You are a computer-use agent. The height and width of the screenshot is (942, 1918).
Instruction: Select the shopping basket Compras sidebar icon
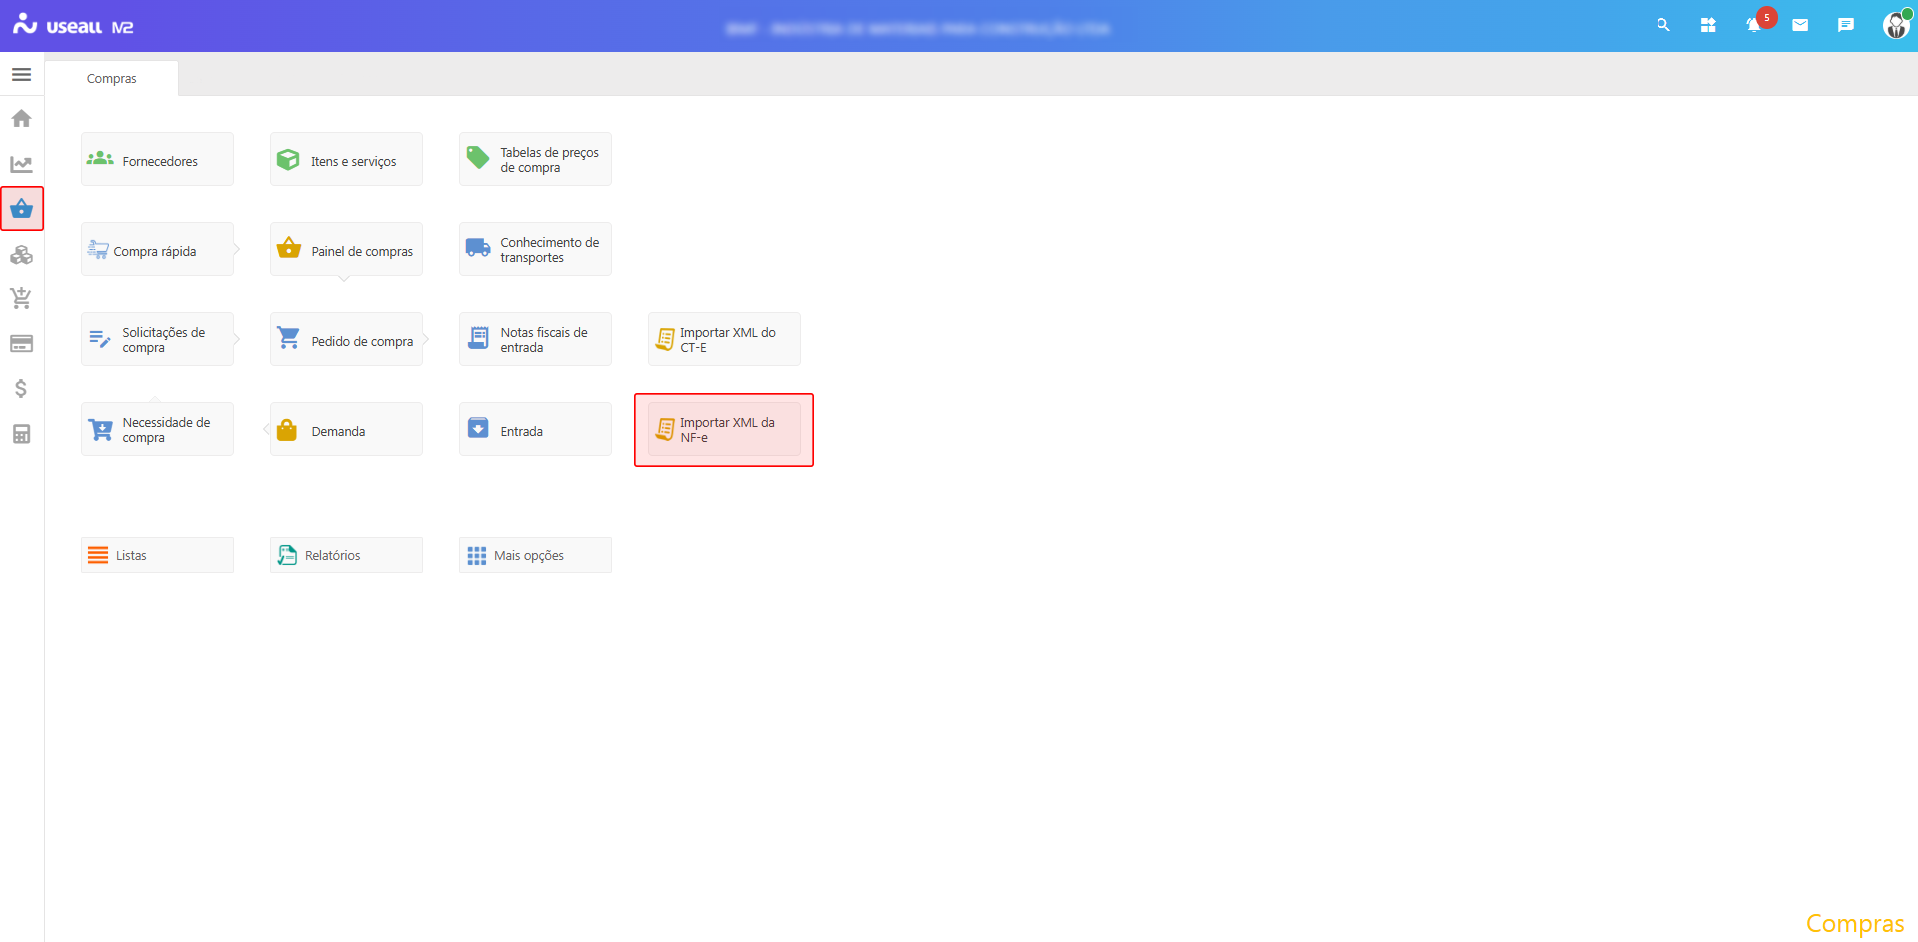pos(21,209)
